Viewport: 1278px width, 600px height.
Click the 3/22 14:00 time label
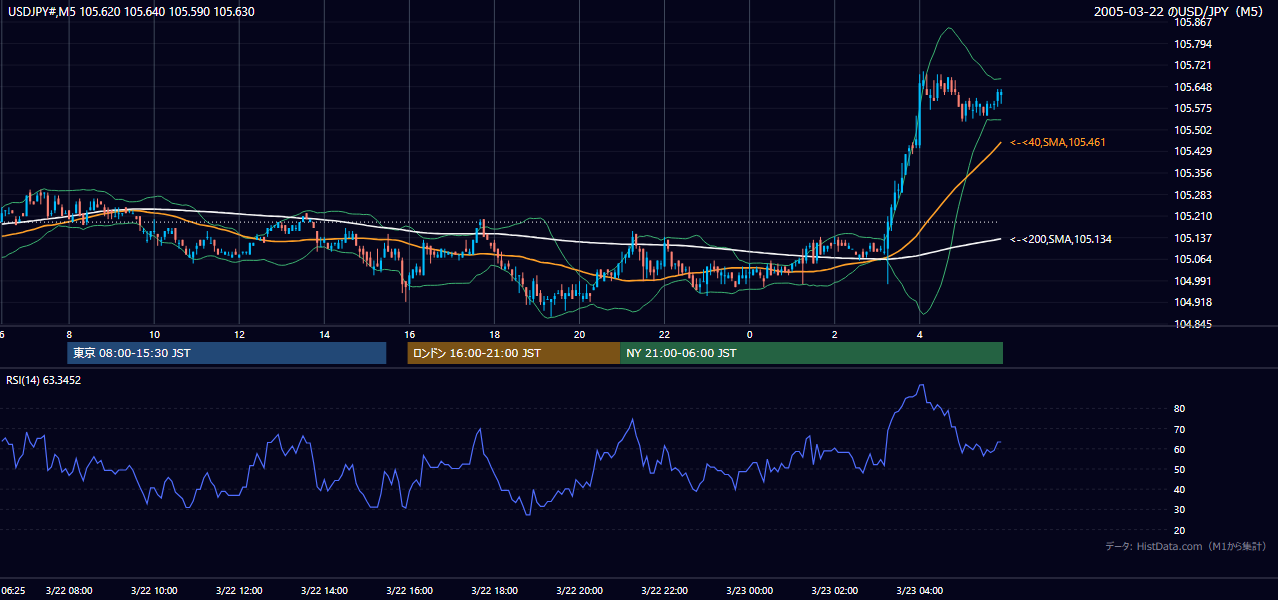[x=324, y=591]
